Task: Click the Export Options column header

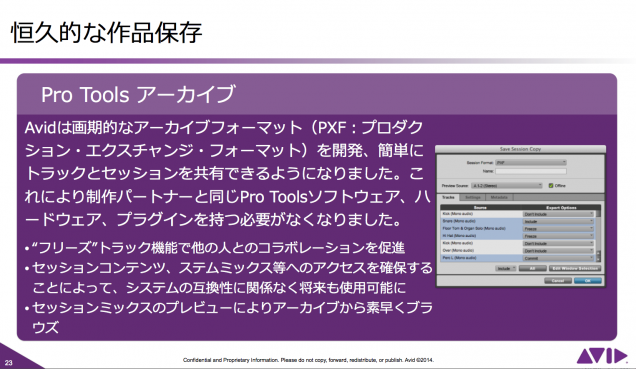Action: pos(561,208)
